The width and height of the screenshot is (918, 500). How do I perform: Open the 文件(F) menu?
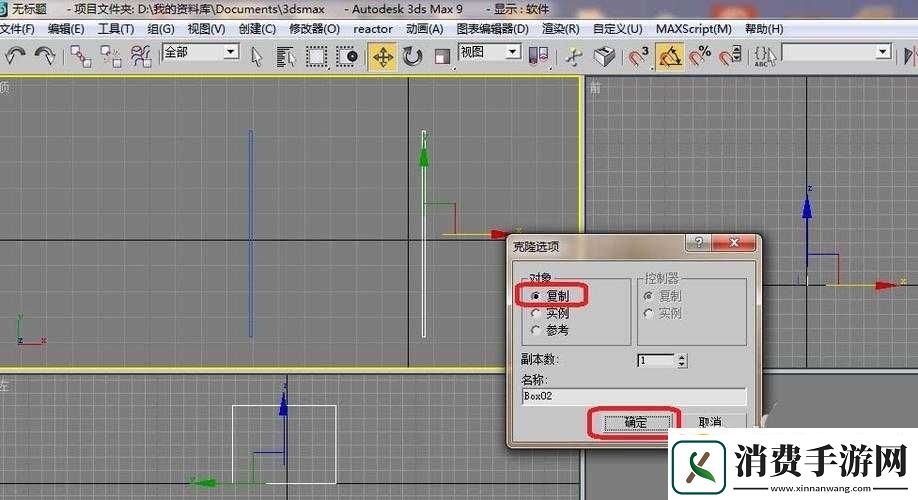click(x=18, y=29)
